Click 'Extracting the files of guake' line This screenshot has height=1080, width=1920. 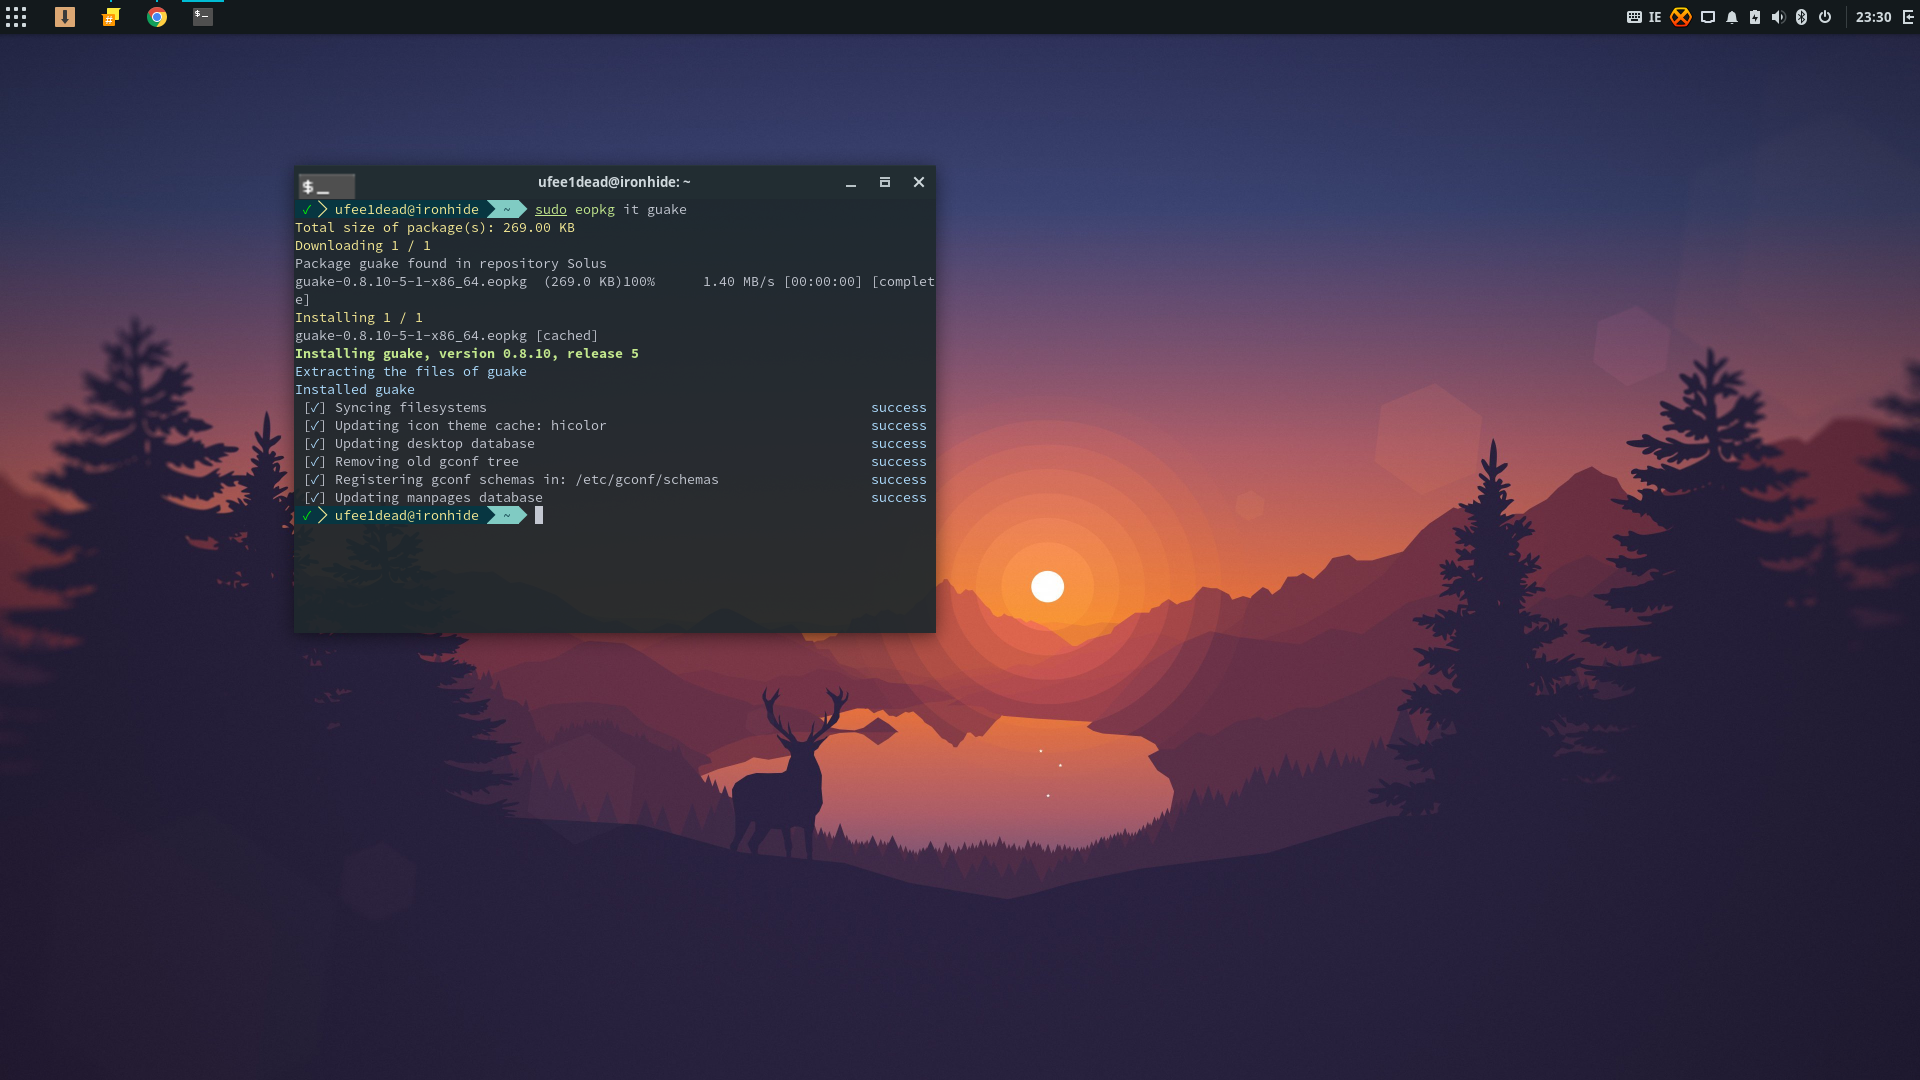coord(411,372)
